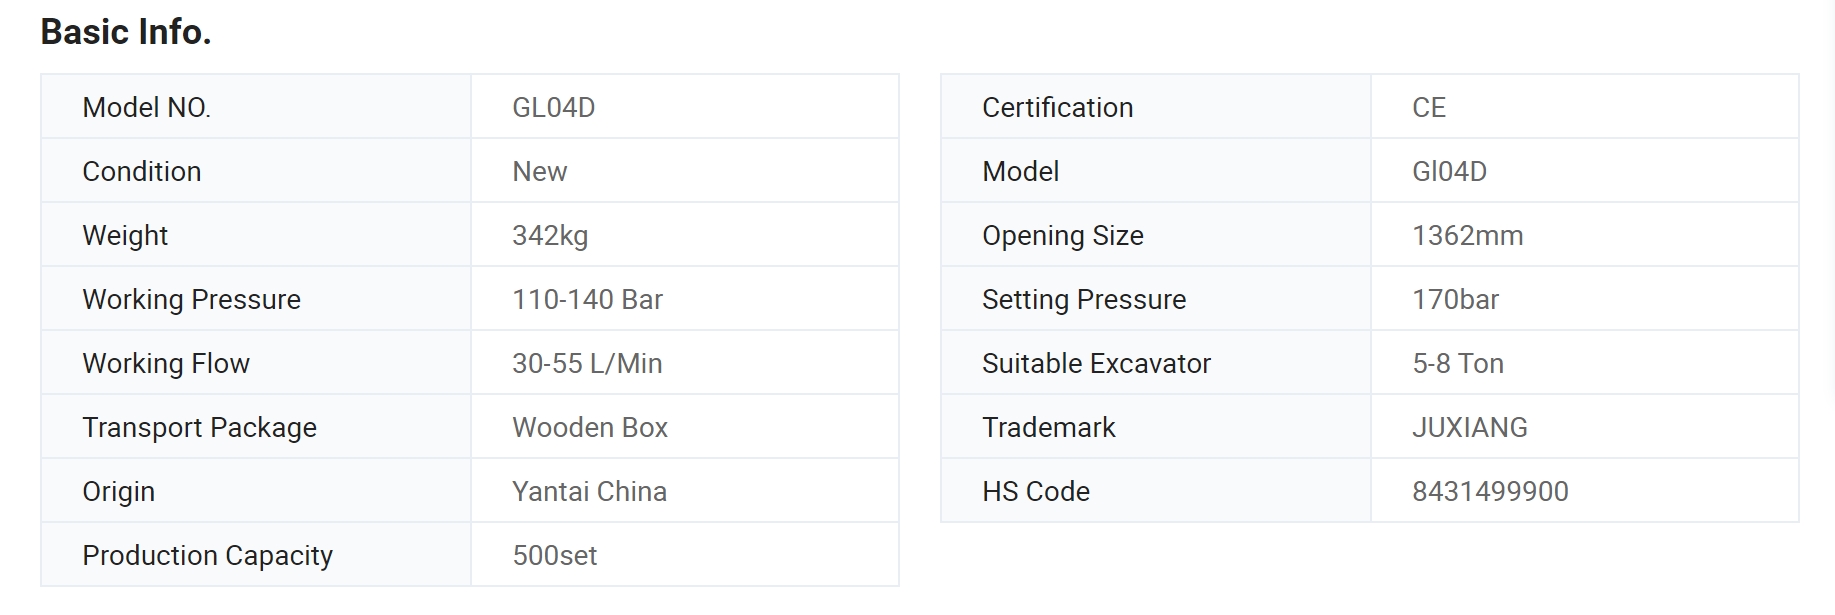Click the Certification label
Image resolution: width=1835 pixels, height=615 pixels.
1057,107
